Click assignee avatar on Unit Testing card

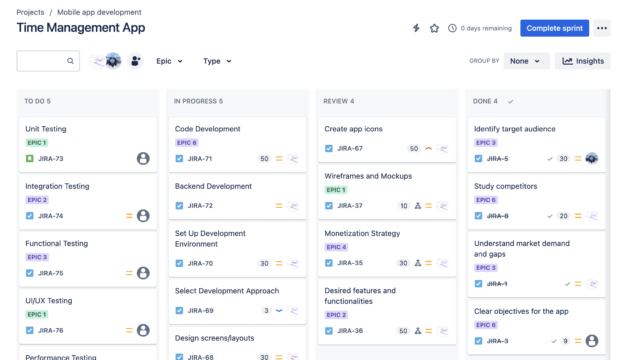click(x=143, y=158)
